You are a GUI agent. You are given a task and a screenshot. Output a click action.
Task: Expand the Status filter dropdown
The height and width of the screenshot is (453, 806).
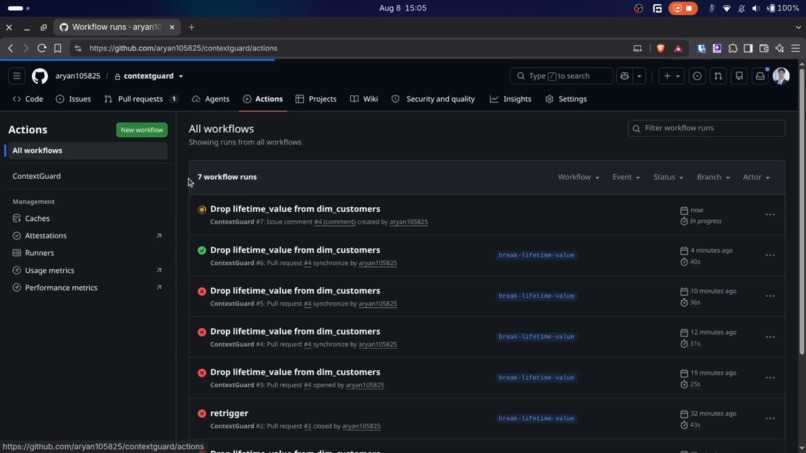coord(668,177)
